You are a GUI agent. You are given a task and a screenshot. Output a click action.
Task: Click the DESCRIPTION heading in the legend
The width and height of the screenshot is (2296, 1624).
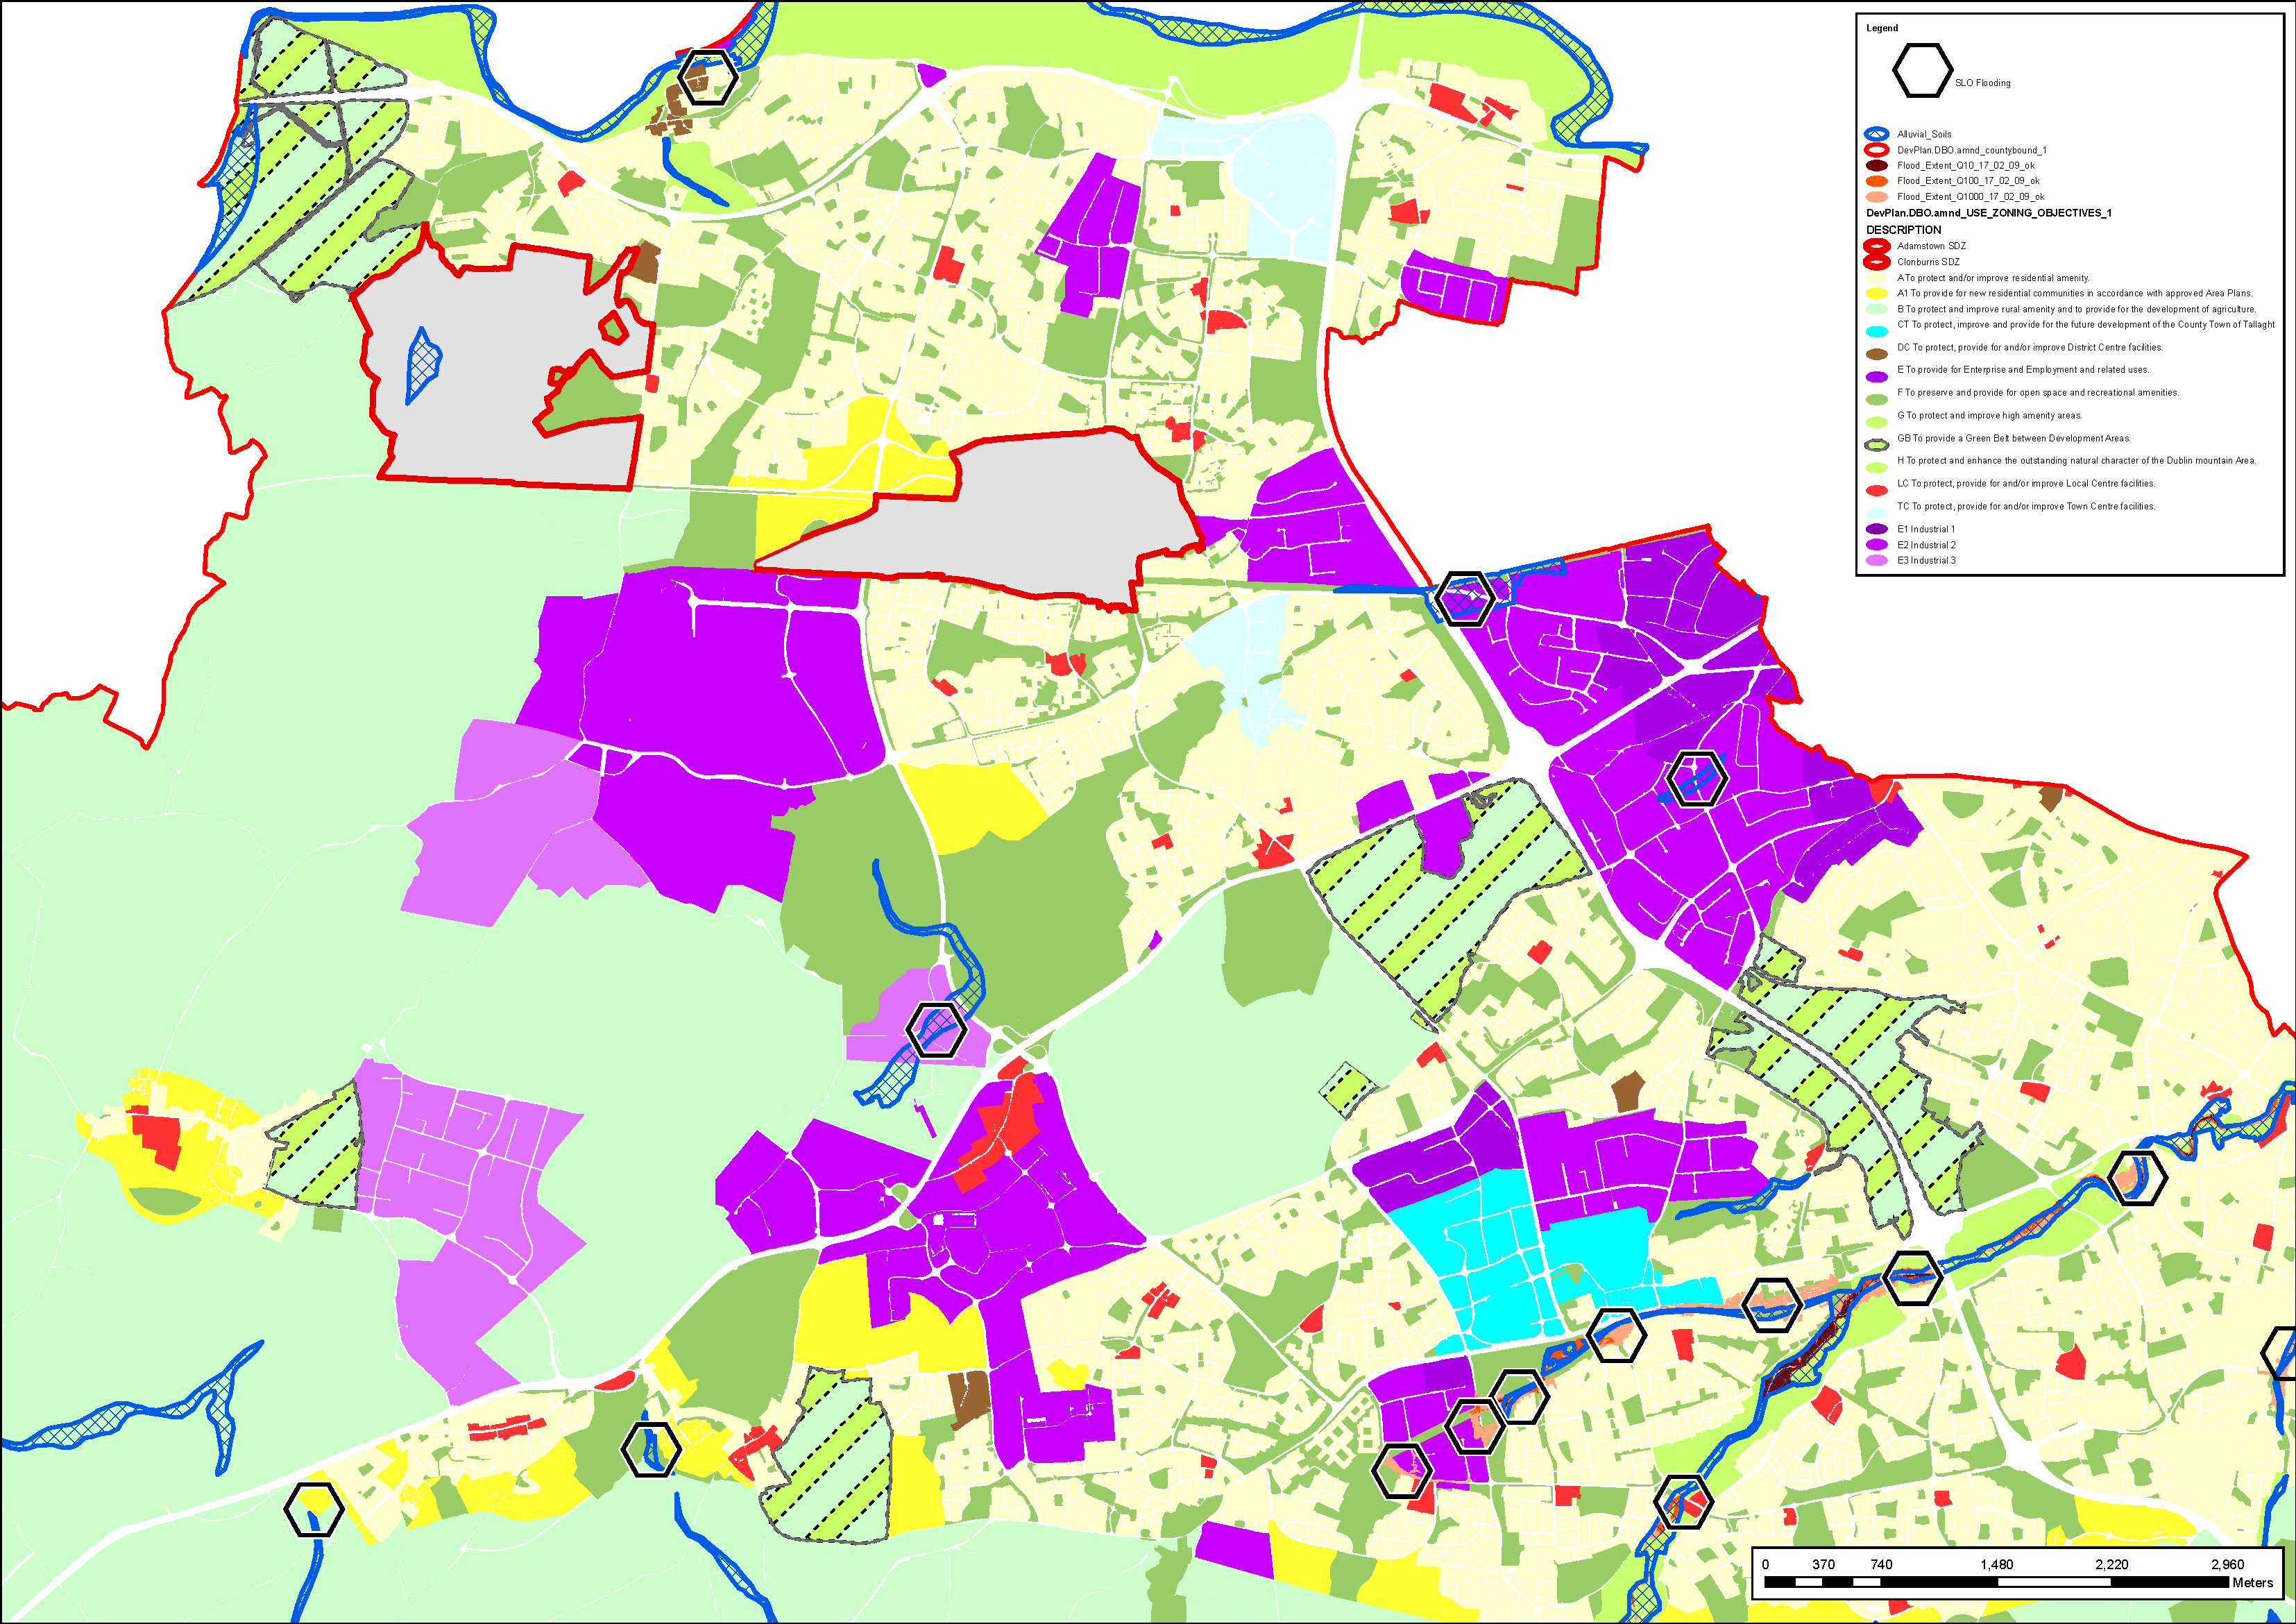[x=1903, y=230]
